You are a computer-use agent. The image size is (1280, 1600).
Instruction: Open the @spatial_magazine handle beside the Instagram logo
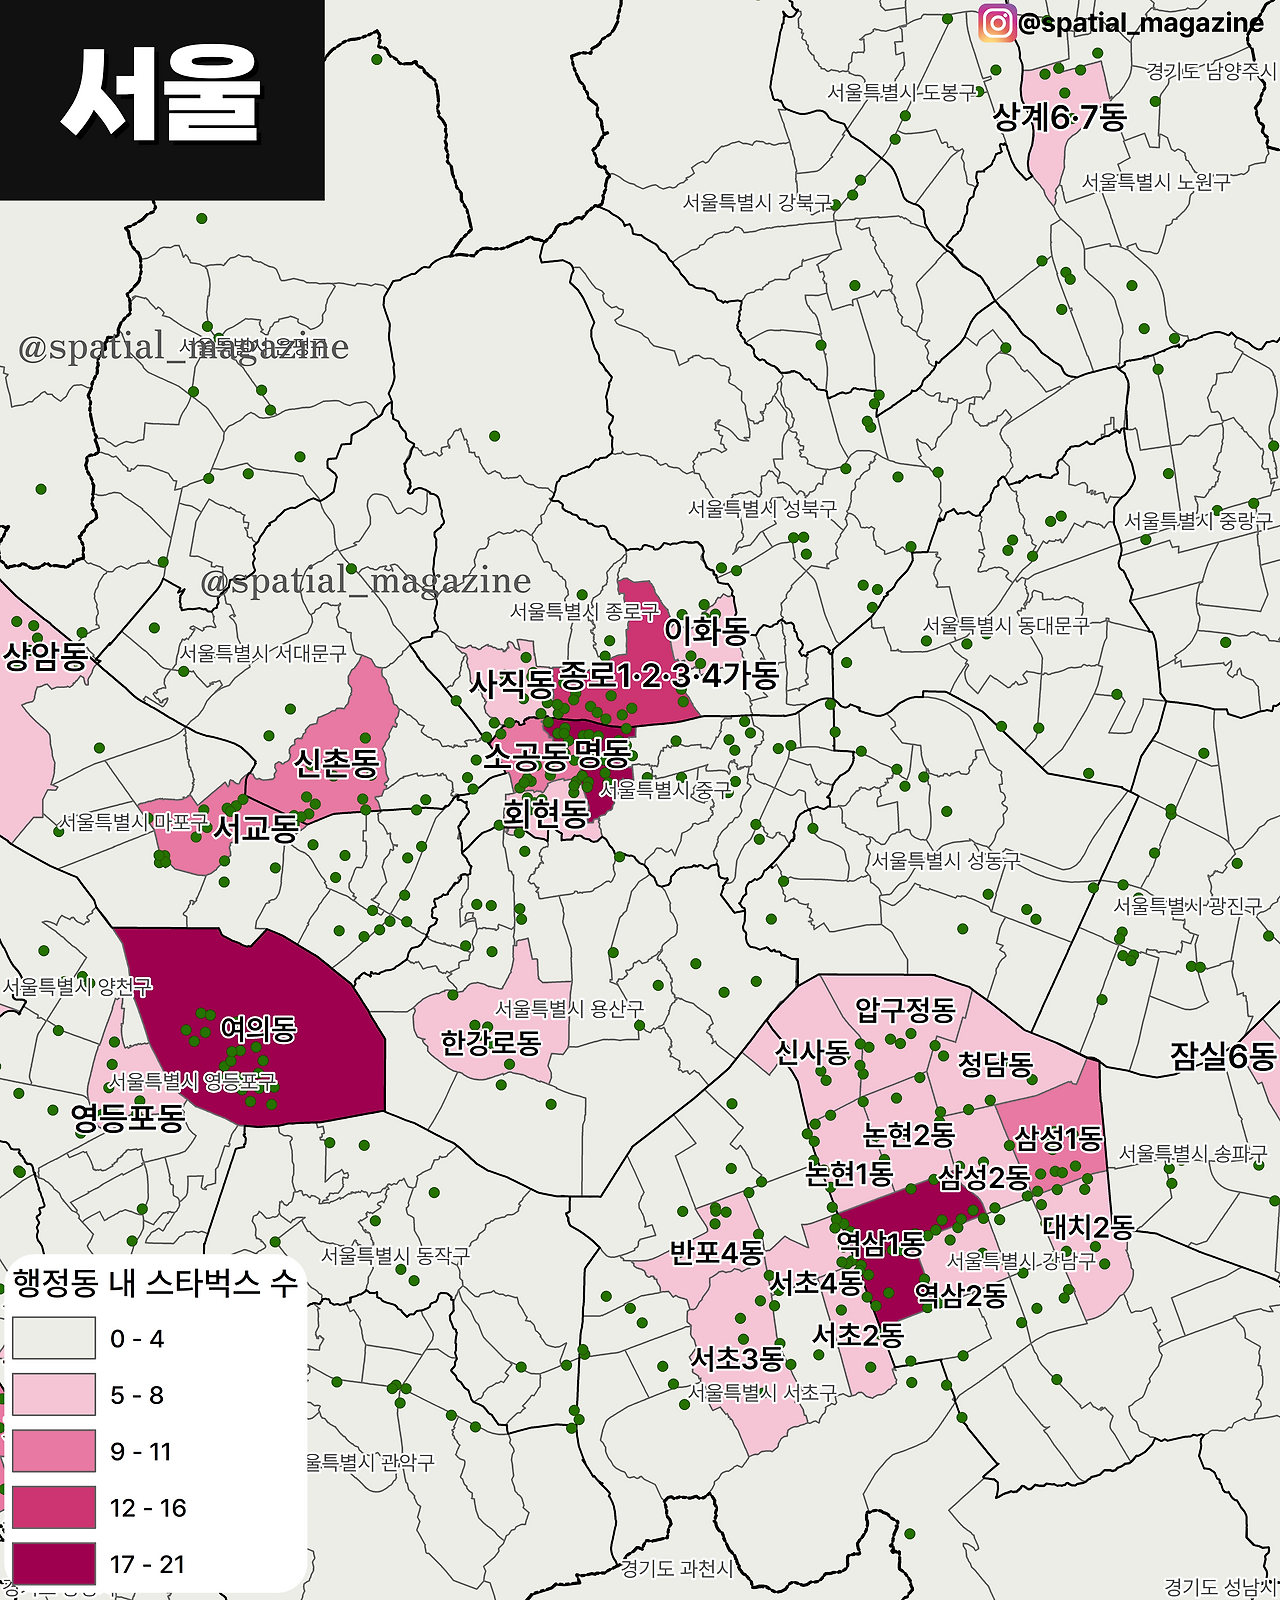click(x=1141, y=22)
